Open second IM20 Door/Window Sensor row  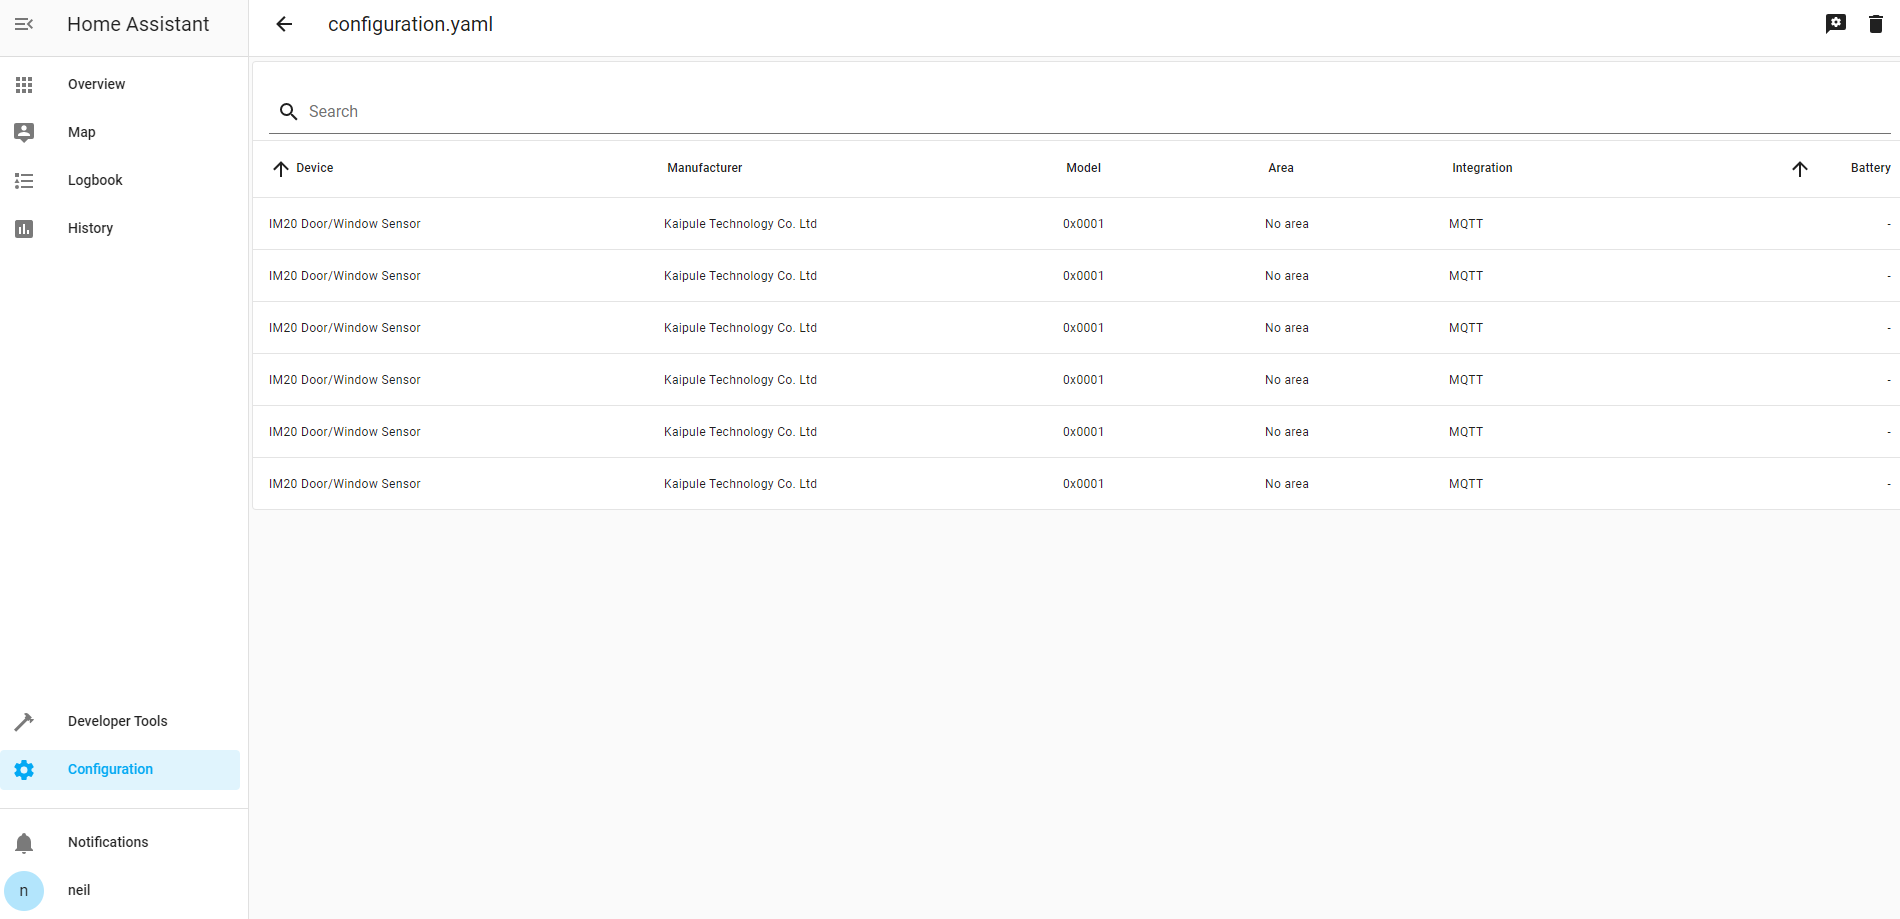point(1076,276)
